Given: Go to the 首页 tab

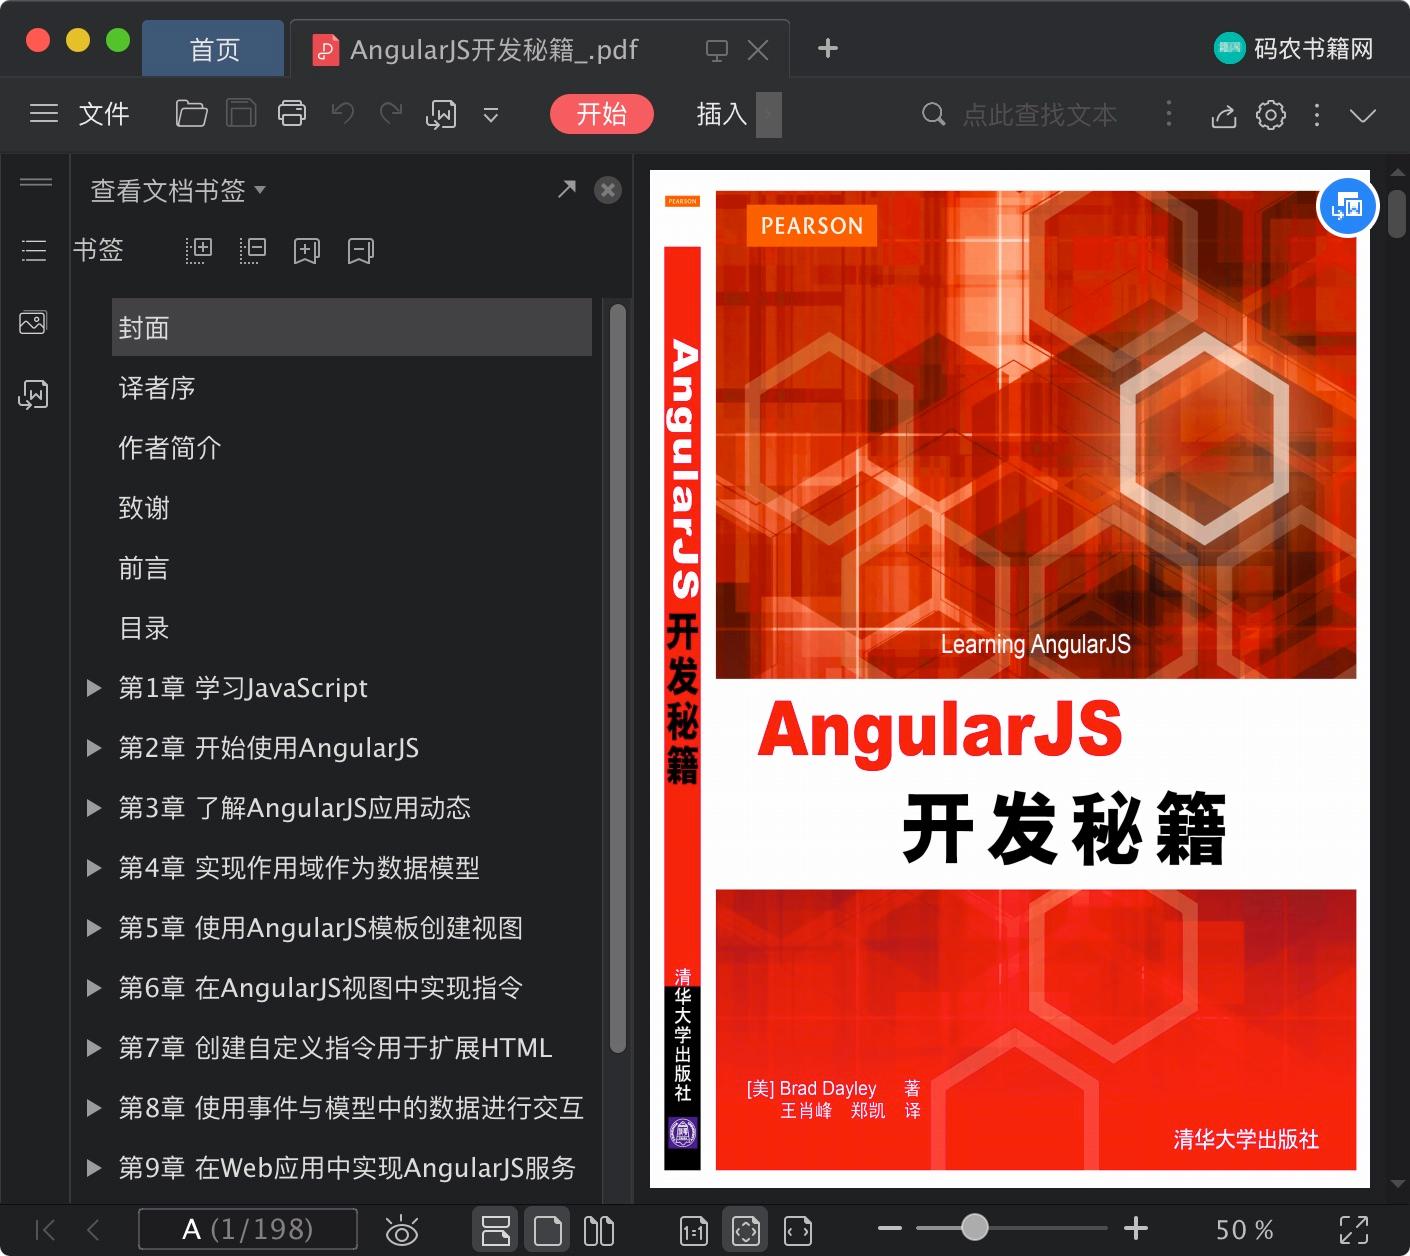Looking at the screenshot, I should coord(214,49).
